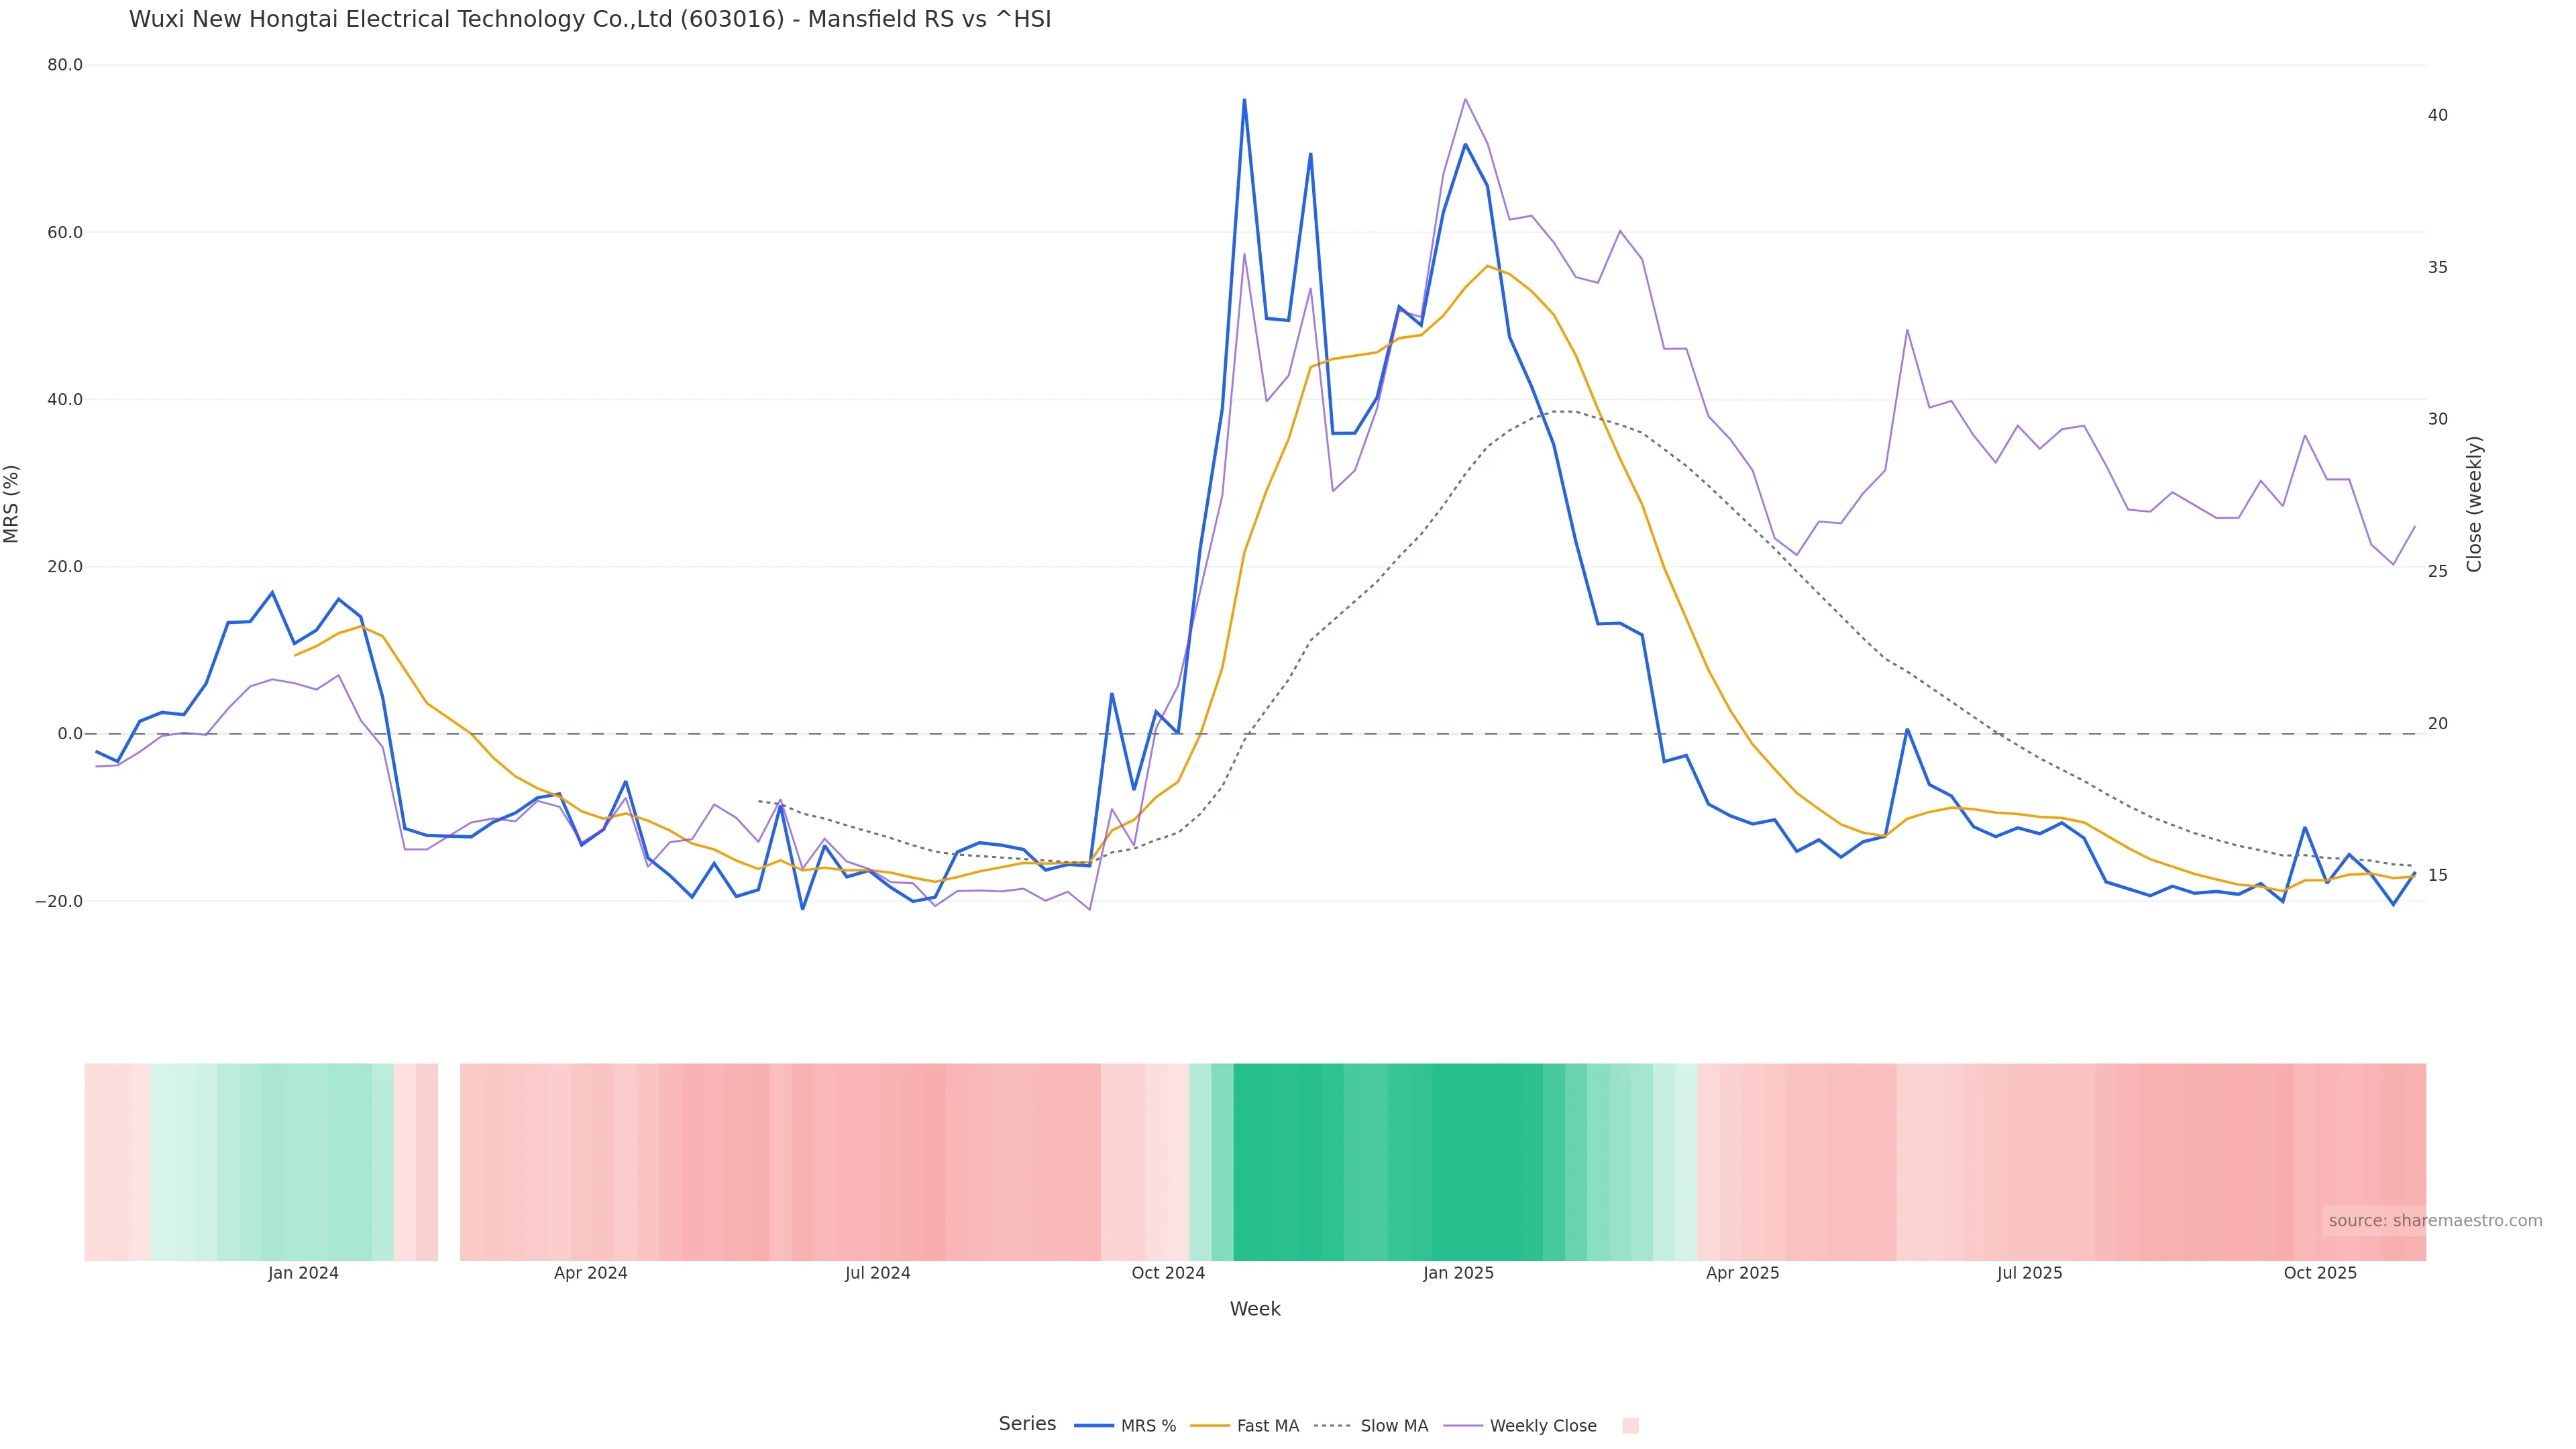The width and height of the screenshot is (2576, 1449).
Task: Click the Oct 2024 x-axis label
Action: click(1168, 1273)
